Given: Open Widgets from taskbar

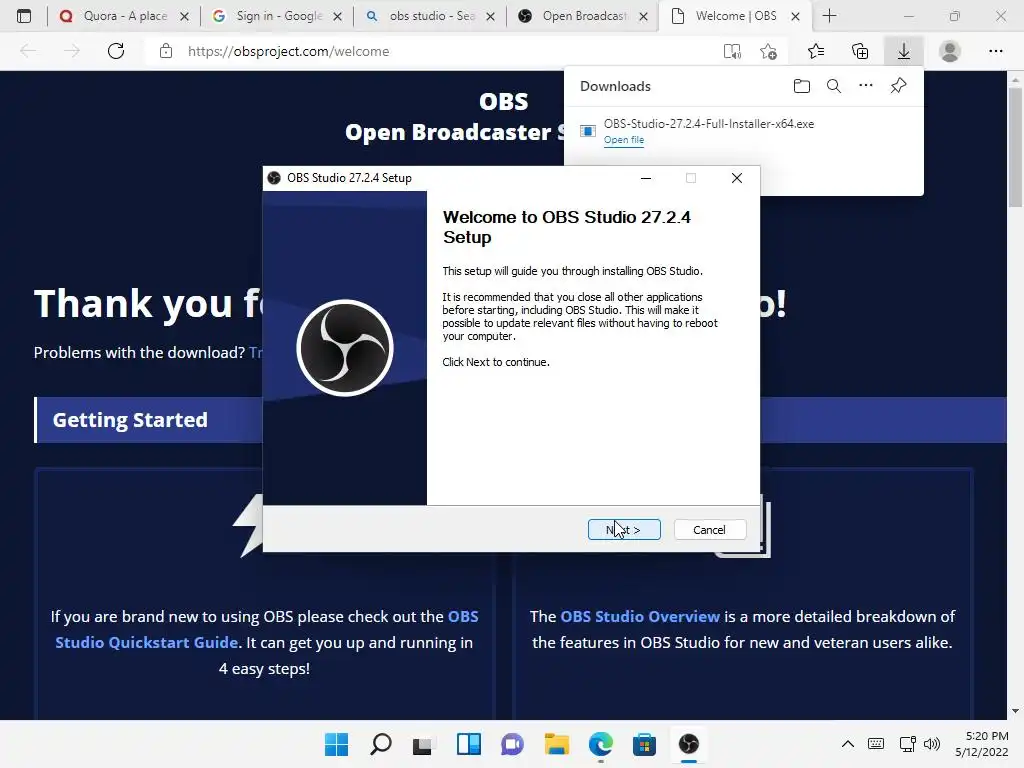Looking at the screenshot, I should (x=468, y=744).
